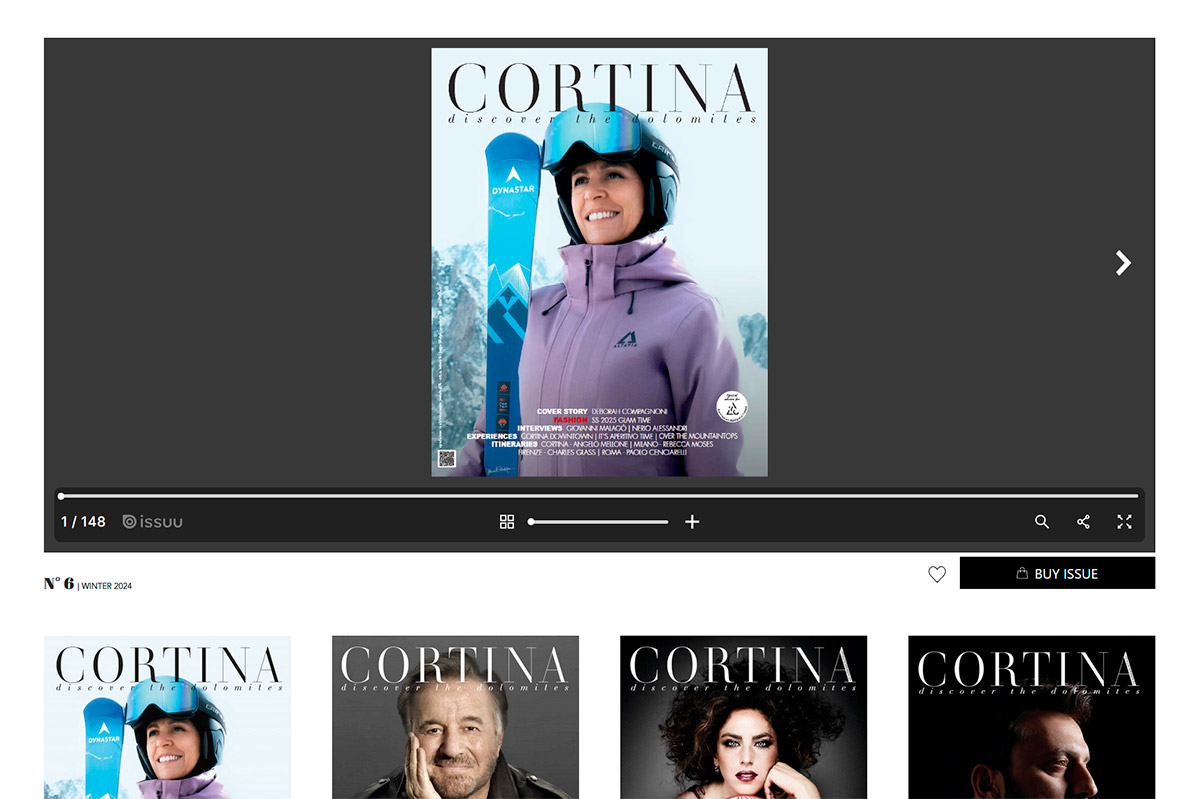Add the issue to favorites with the heart

pos(937,574)
